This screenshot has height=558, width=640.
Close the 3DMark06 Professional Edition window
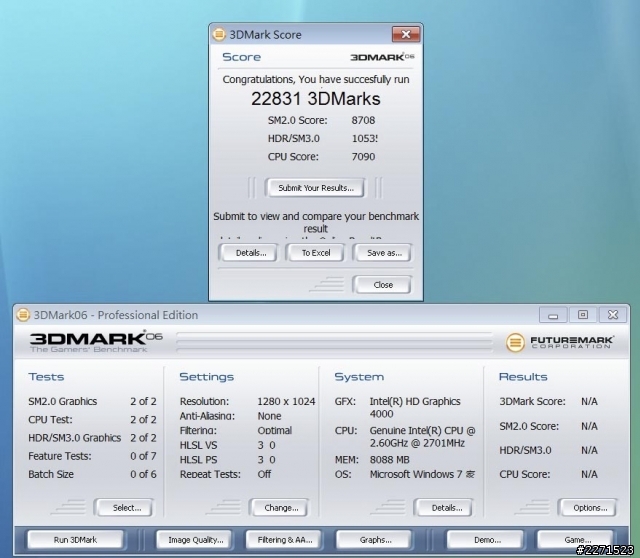click(613, 315)
